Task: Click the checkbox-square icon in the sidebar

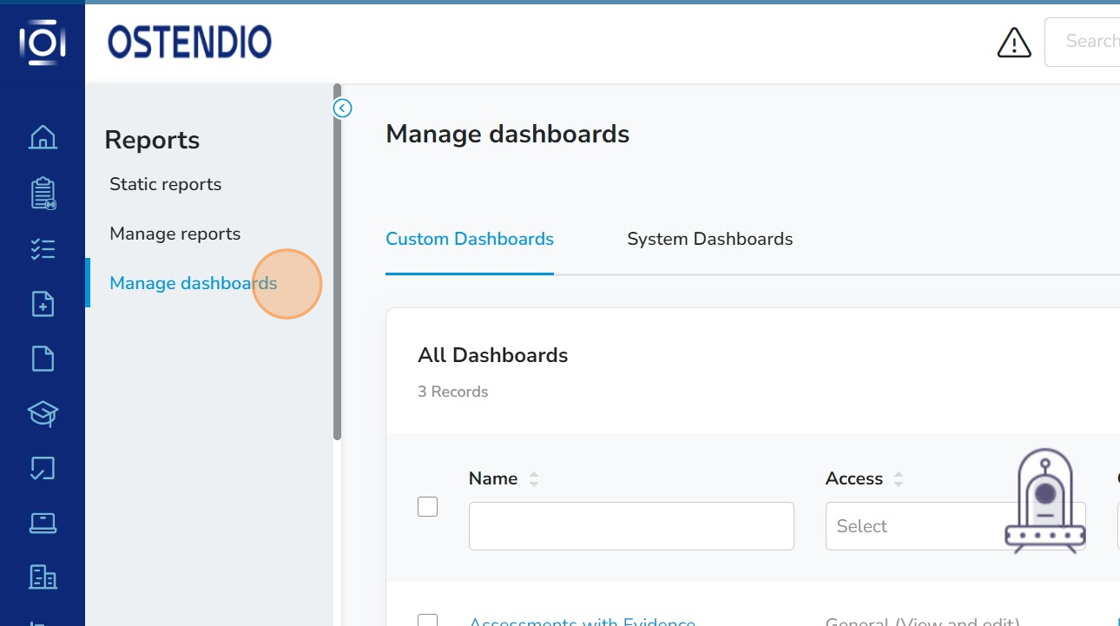Action: (x=42, y=468)
